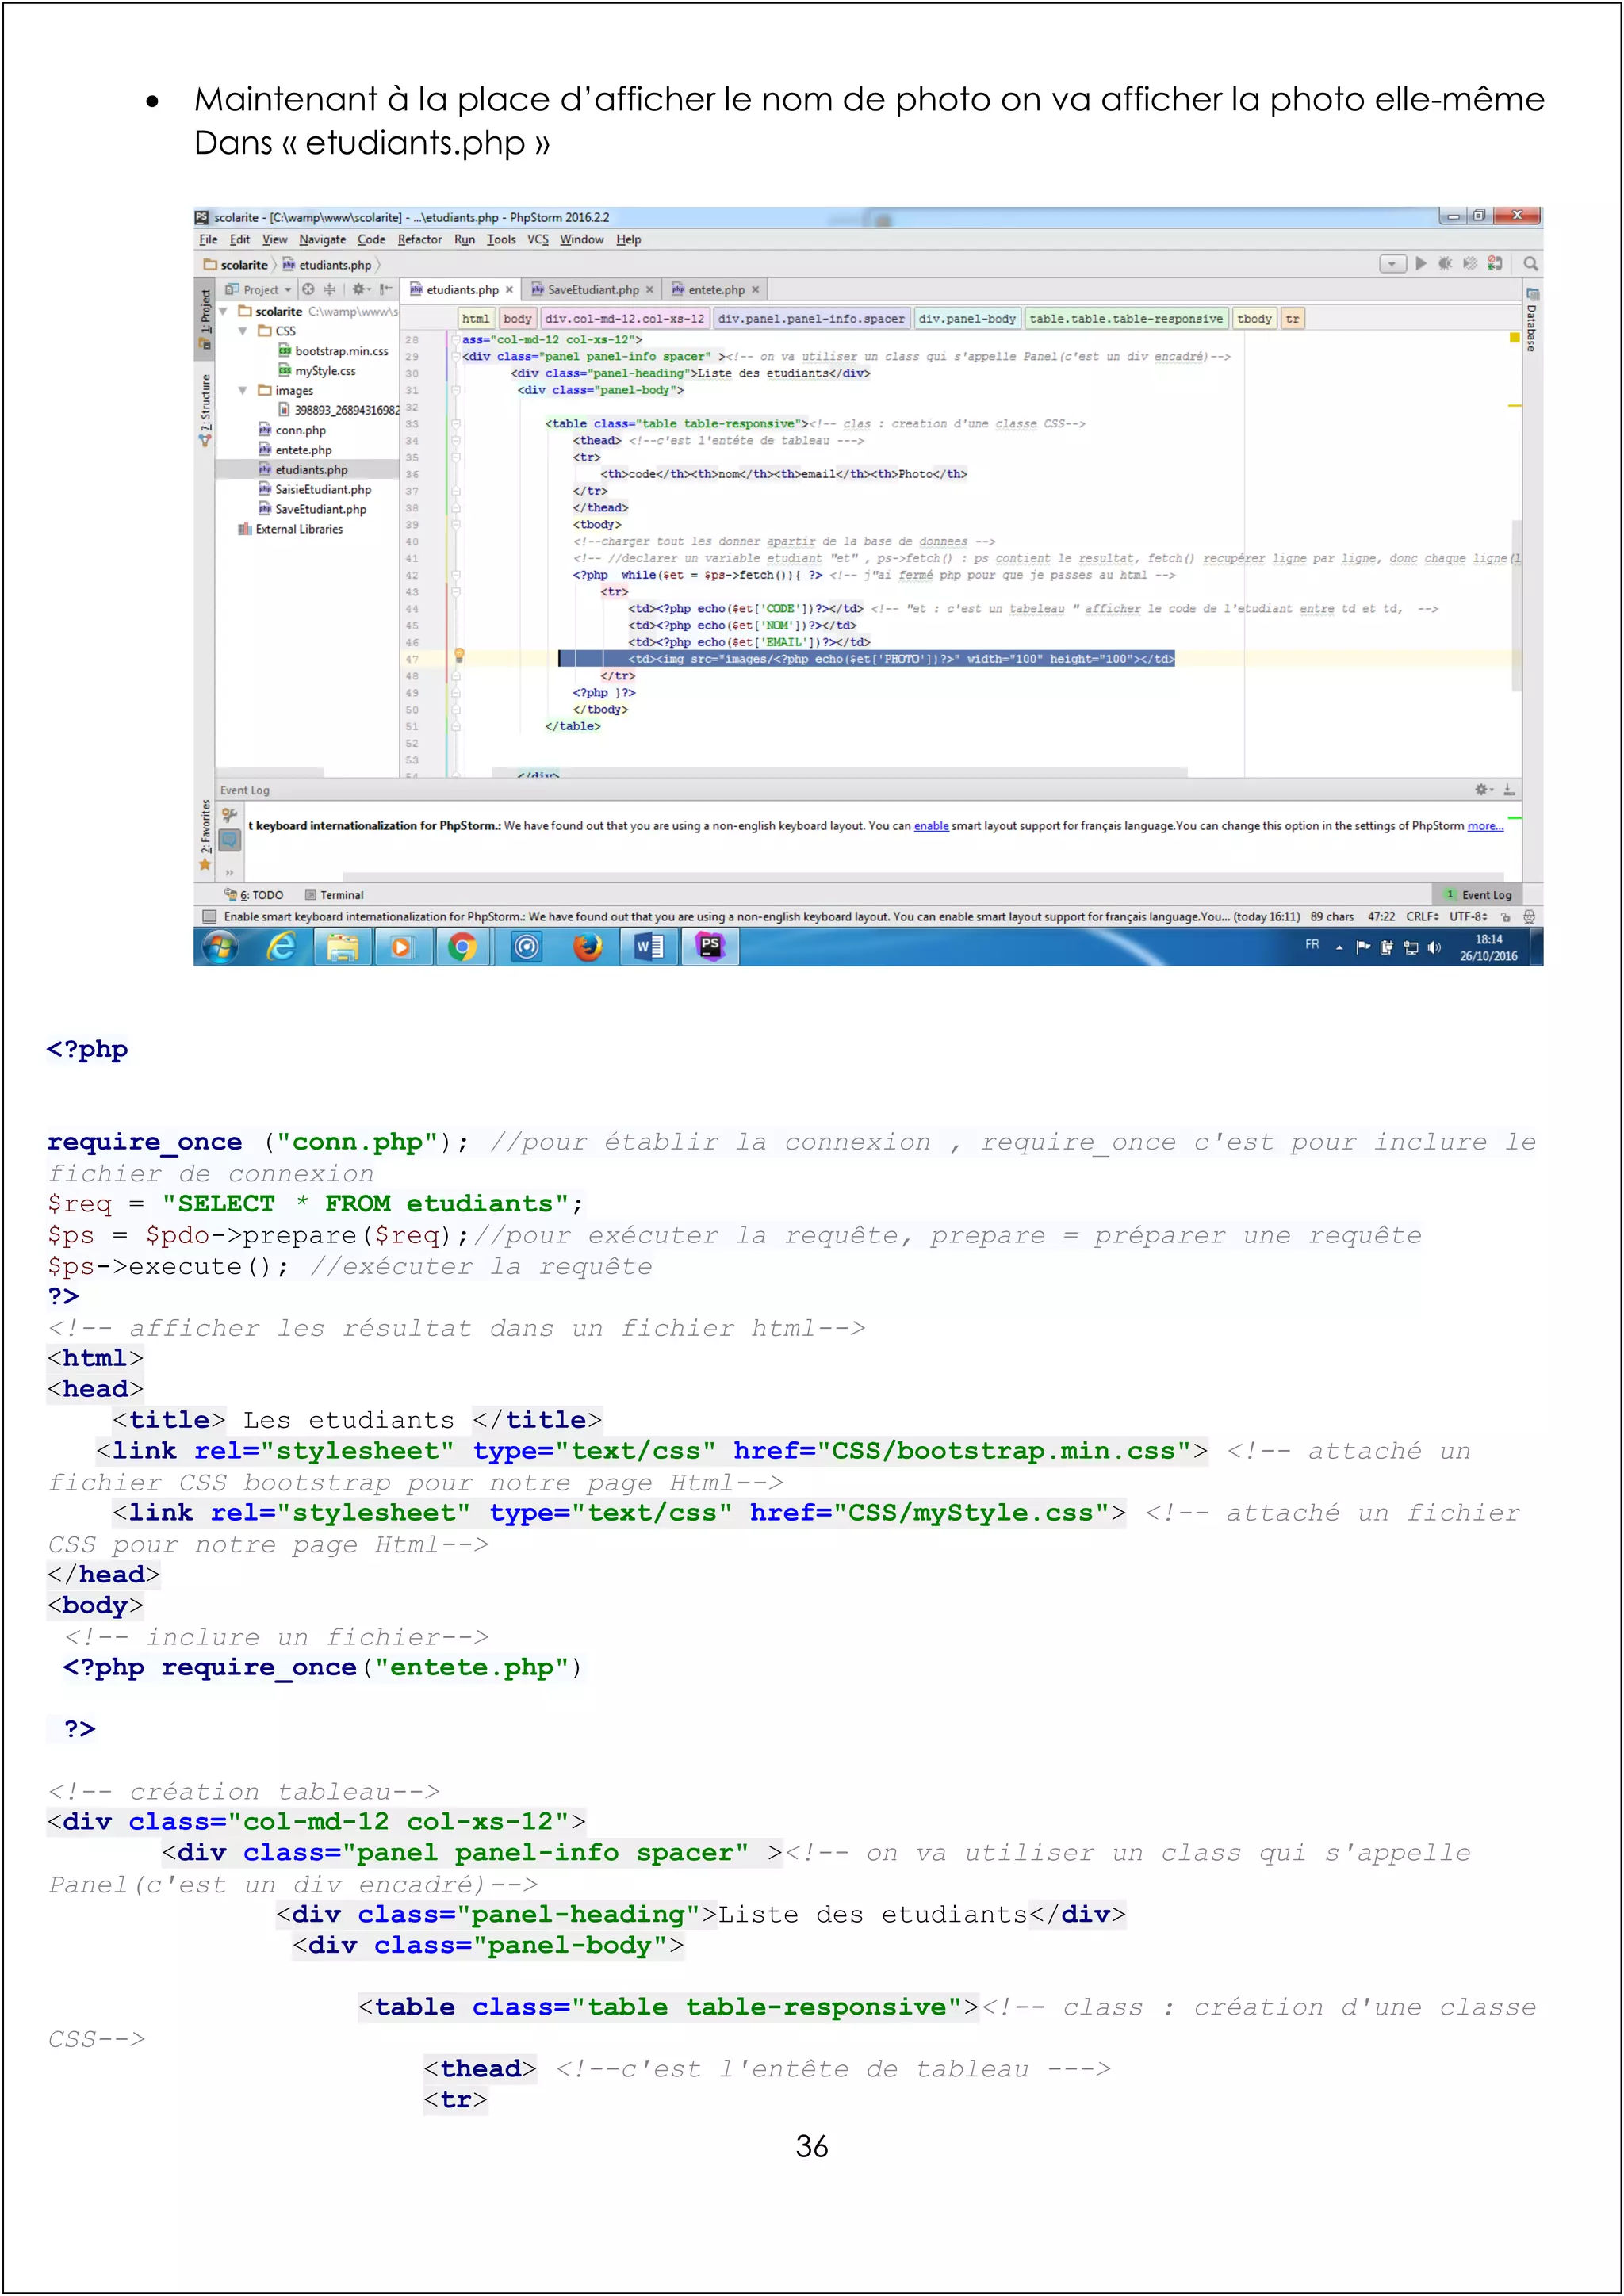
Task: Toggle listening for PHP debug connections
Action: (x=1495, y=264)
